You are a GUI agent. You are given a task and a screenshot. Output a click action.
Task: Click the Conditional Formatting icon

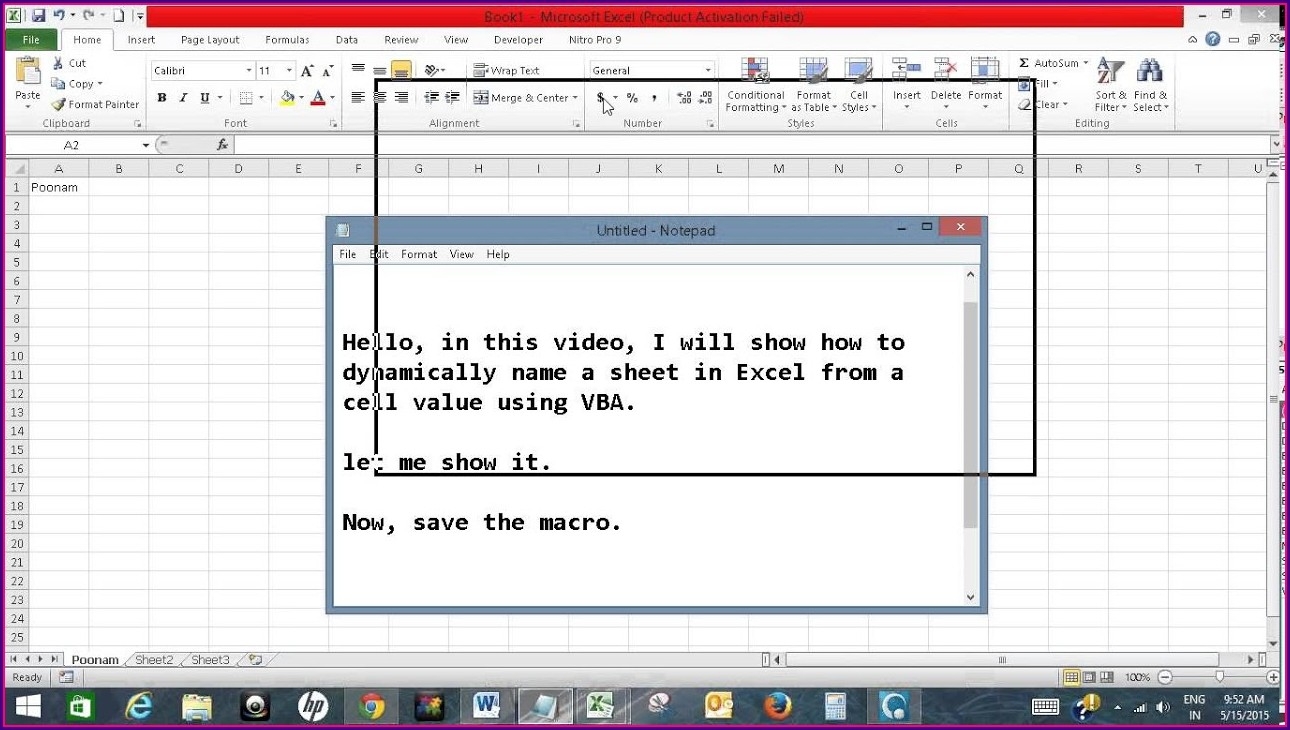pos(755,72)
